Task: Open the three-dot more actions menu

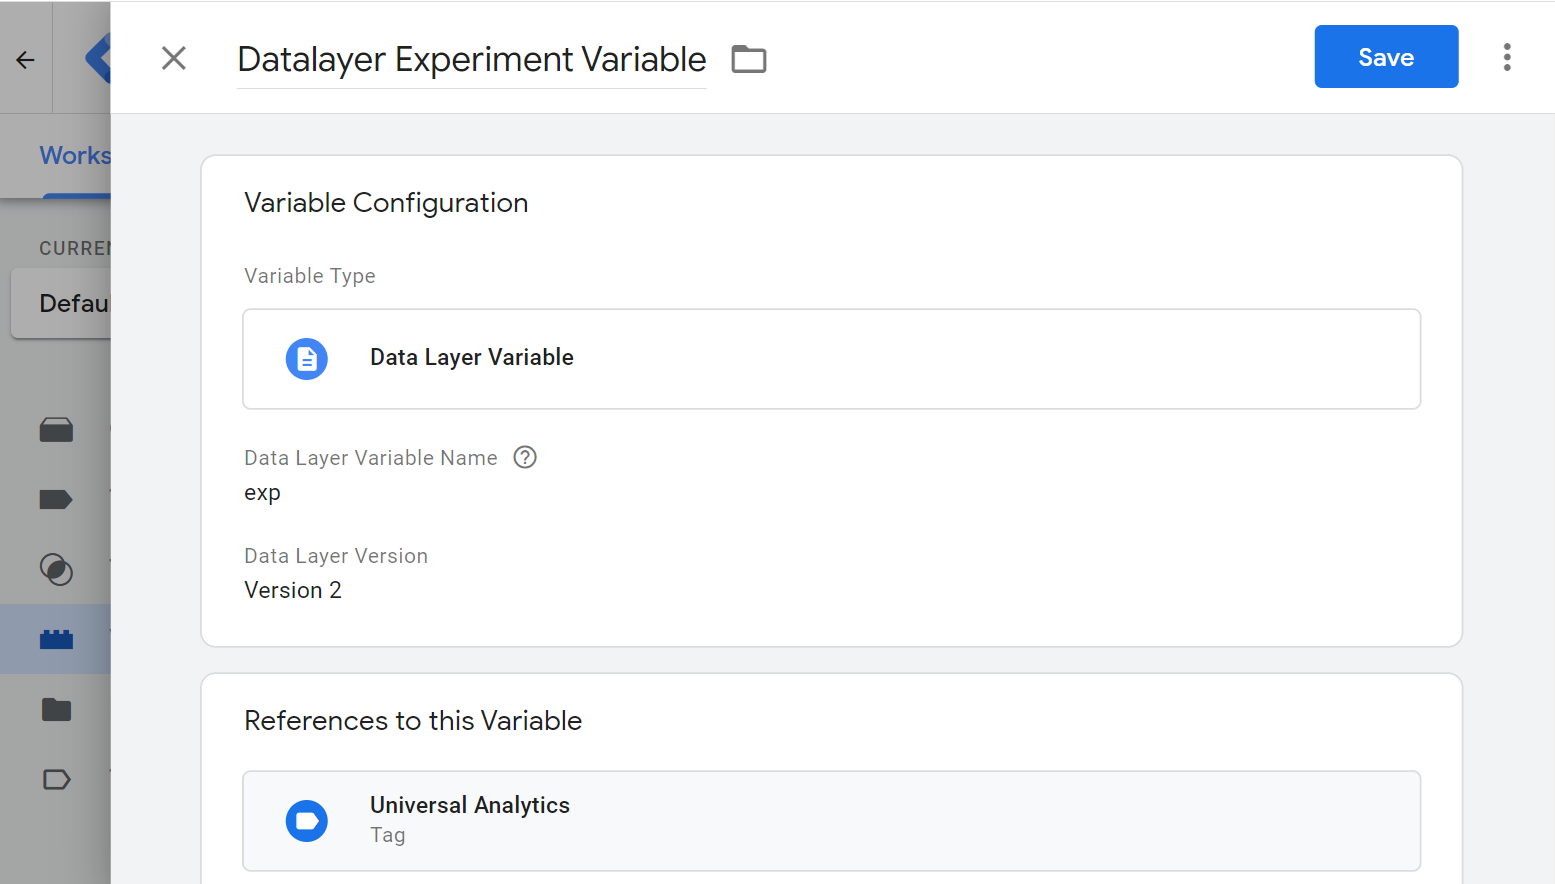Action: coord(1507,57)
